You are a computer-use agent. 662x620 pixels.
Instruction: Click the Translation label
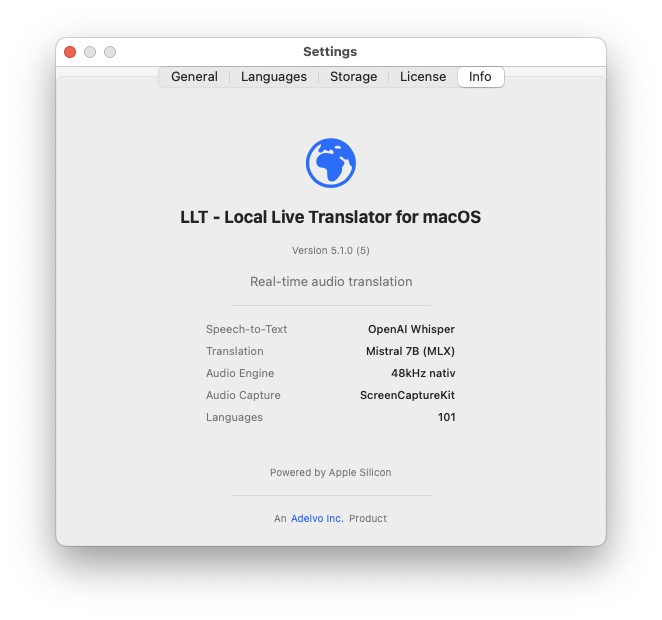coord(235,351)
